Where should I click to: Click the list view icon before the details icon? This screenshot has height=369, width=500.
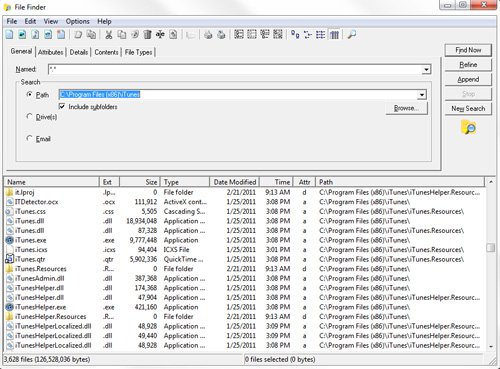click(321, 34)
